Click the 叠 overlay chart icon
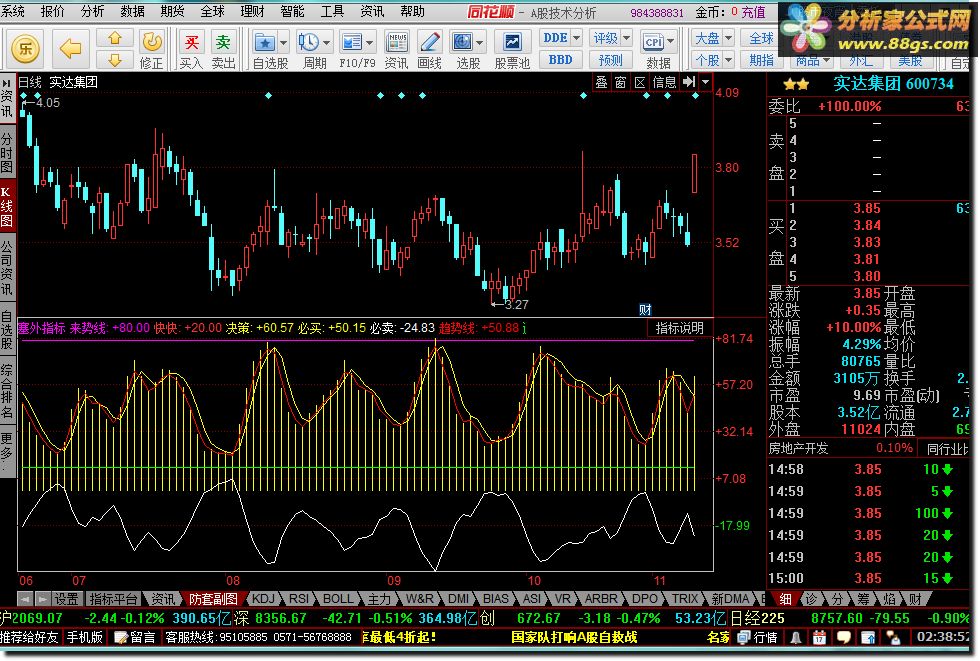Screen dimensions: 980x661 [601, 82]
